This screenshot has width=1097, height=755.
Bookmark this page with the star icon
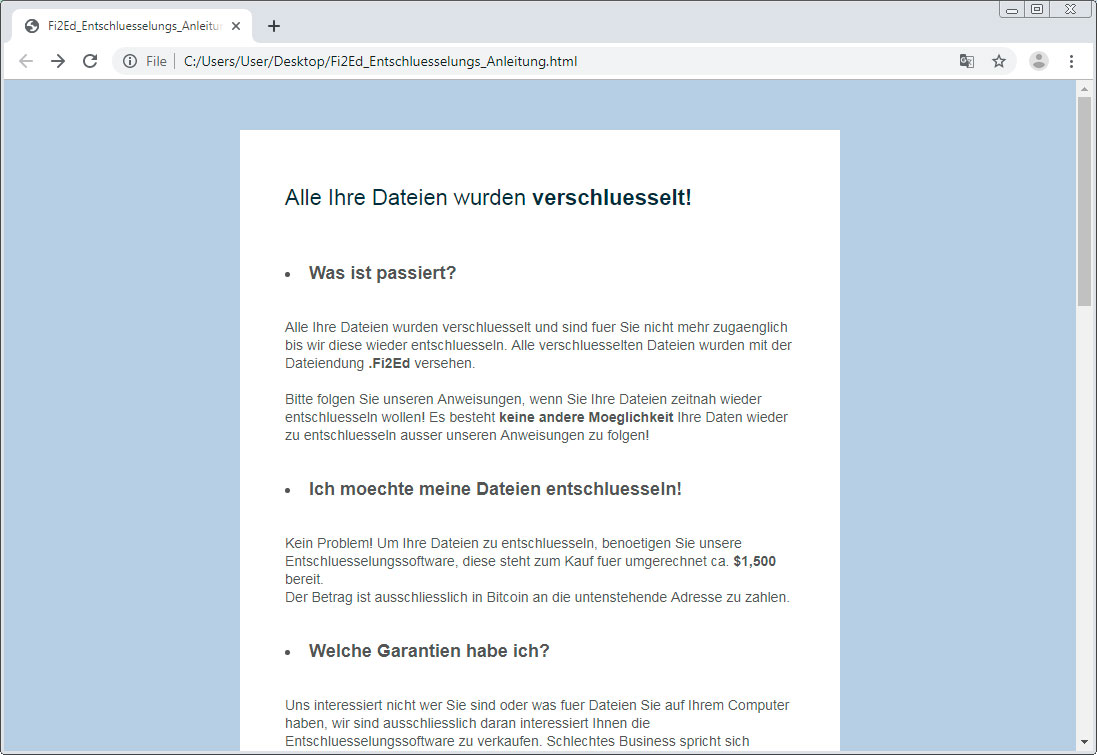[999, 62]
